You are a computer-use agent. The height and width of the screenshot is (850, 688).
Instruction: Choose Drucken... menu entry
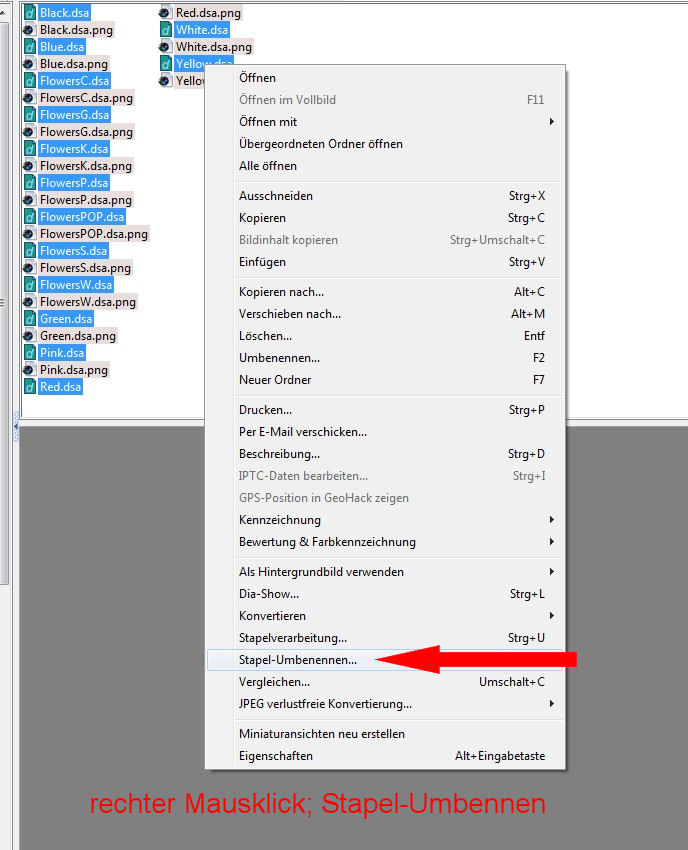coord(385,410)
